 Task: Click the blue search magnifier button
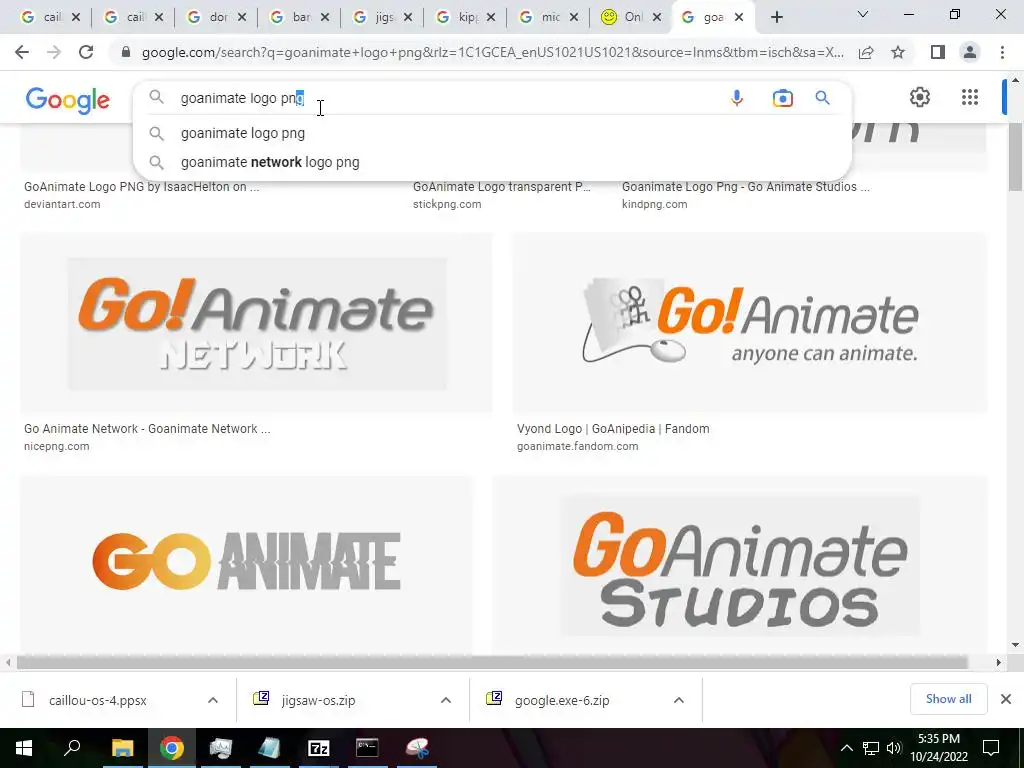point(822,98)
